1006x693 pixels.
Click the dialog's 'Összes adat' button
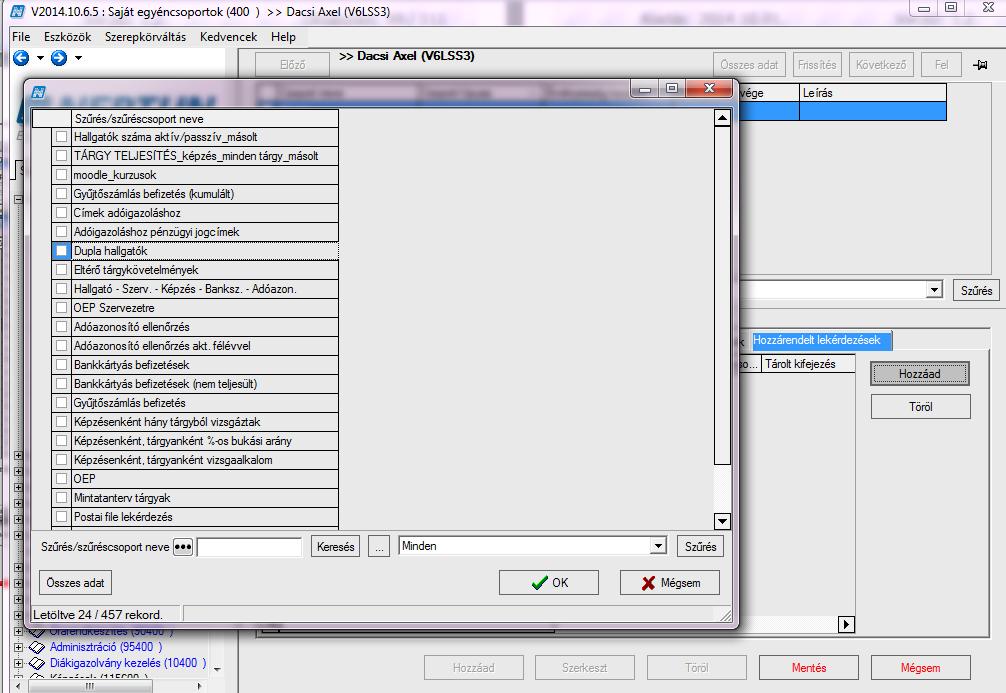[75, 583]
